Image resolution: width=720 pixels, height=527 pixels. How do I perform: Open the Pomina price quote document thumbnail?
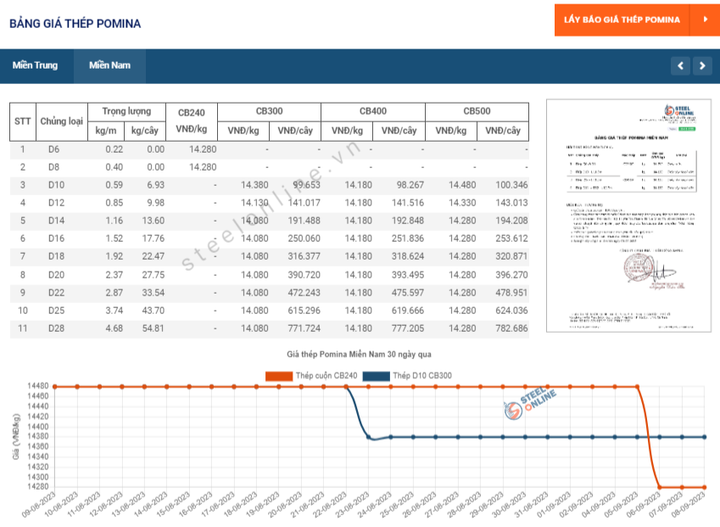[x=629, y=215]
